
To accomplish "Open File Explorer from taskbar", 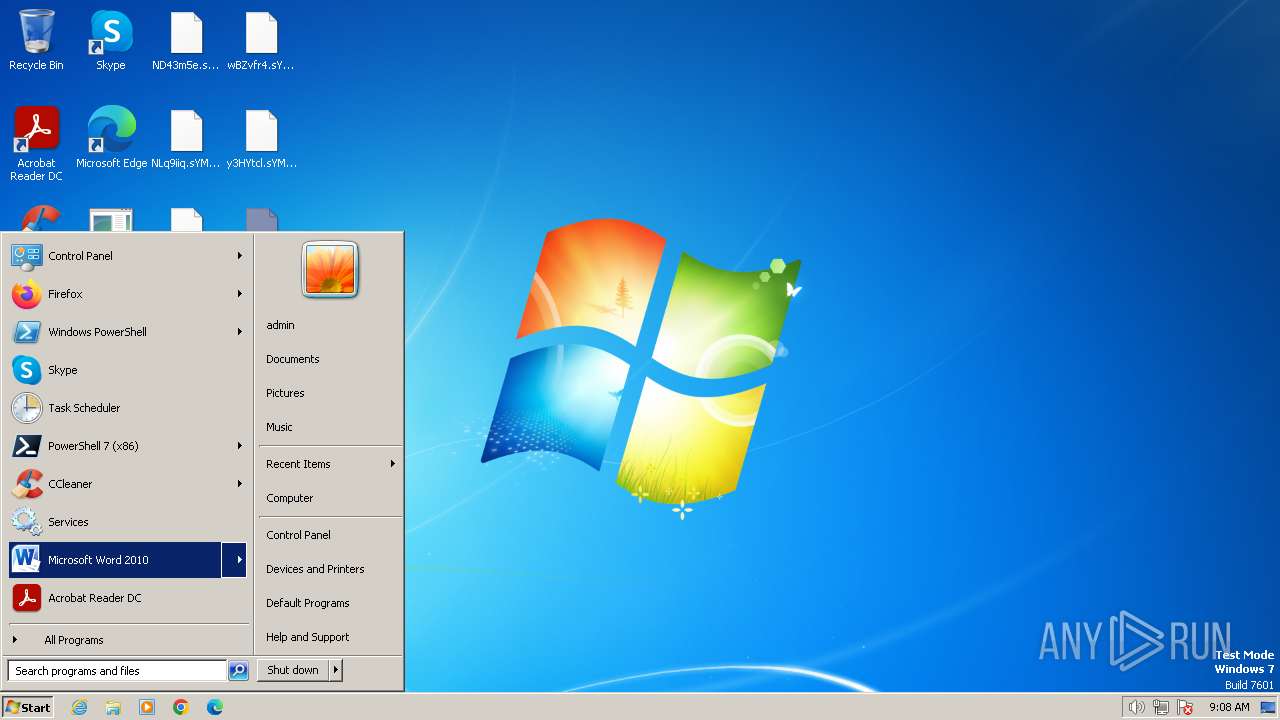I will 113,707.
